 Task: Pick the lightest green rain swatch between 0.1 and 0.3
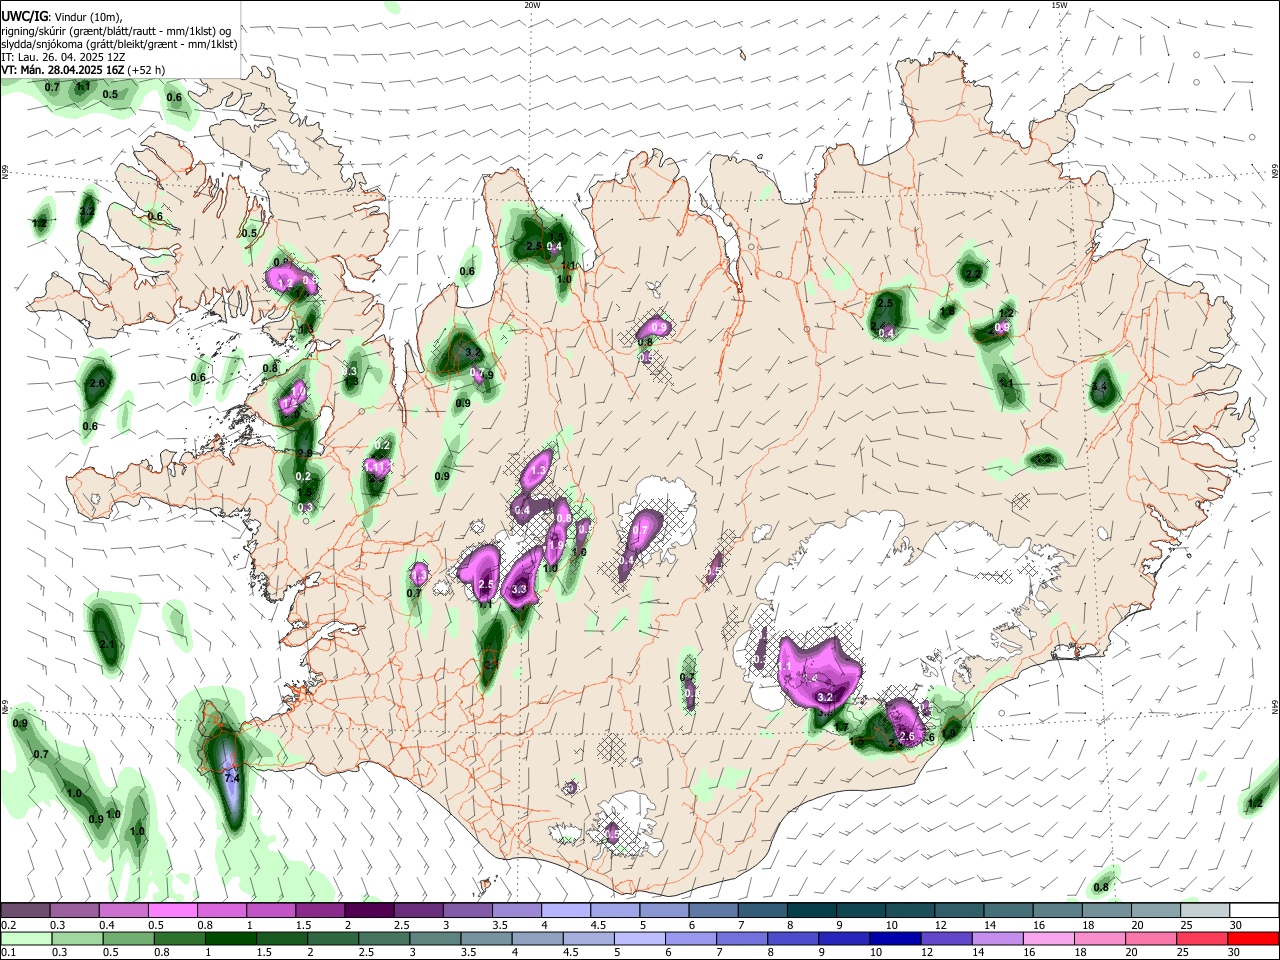tap(26, 939)
